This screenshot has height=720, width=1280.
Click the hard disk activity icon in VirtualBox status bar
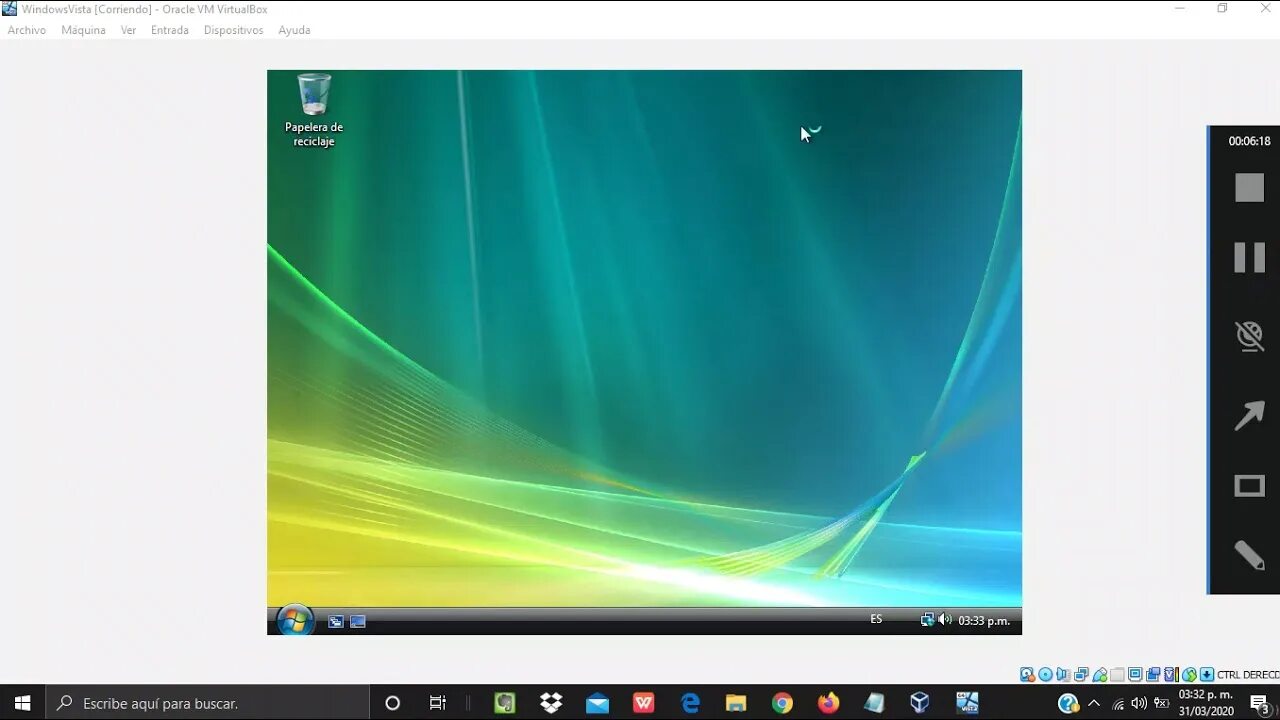click(x=1025, y=674)
